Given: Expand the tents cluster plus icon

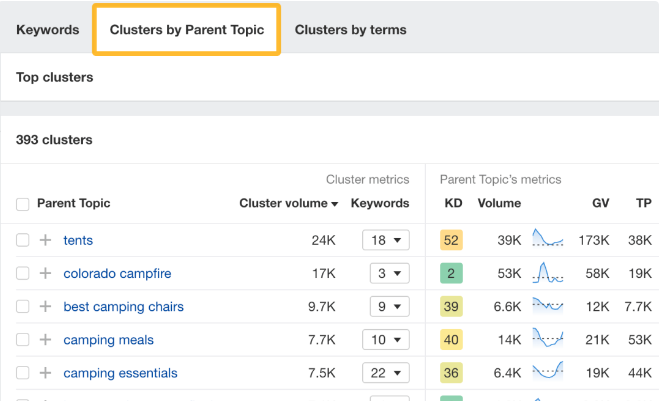Looking at the screenshot, I should coord(45,240).
